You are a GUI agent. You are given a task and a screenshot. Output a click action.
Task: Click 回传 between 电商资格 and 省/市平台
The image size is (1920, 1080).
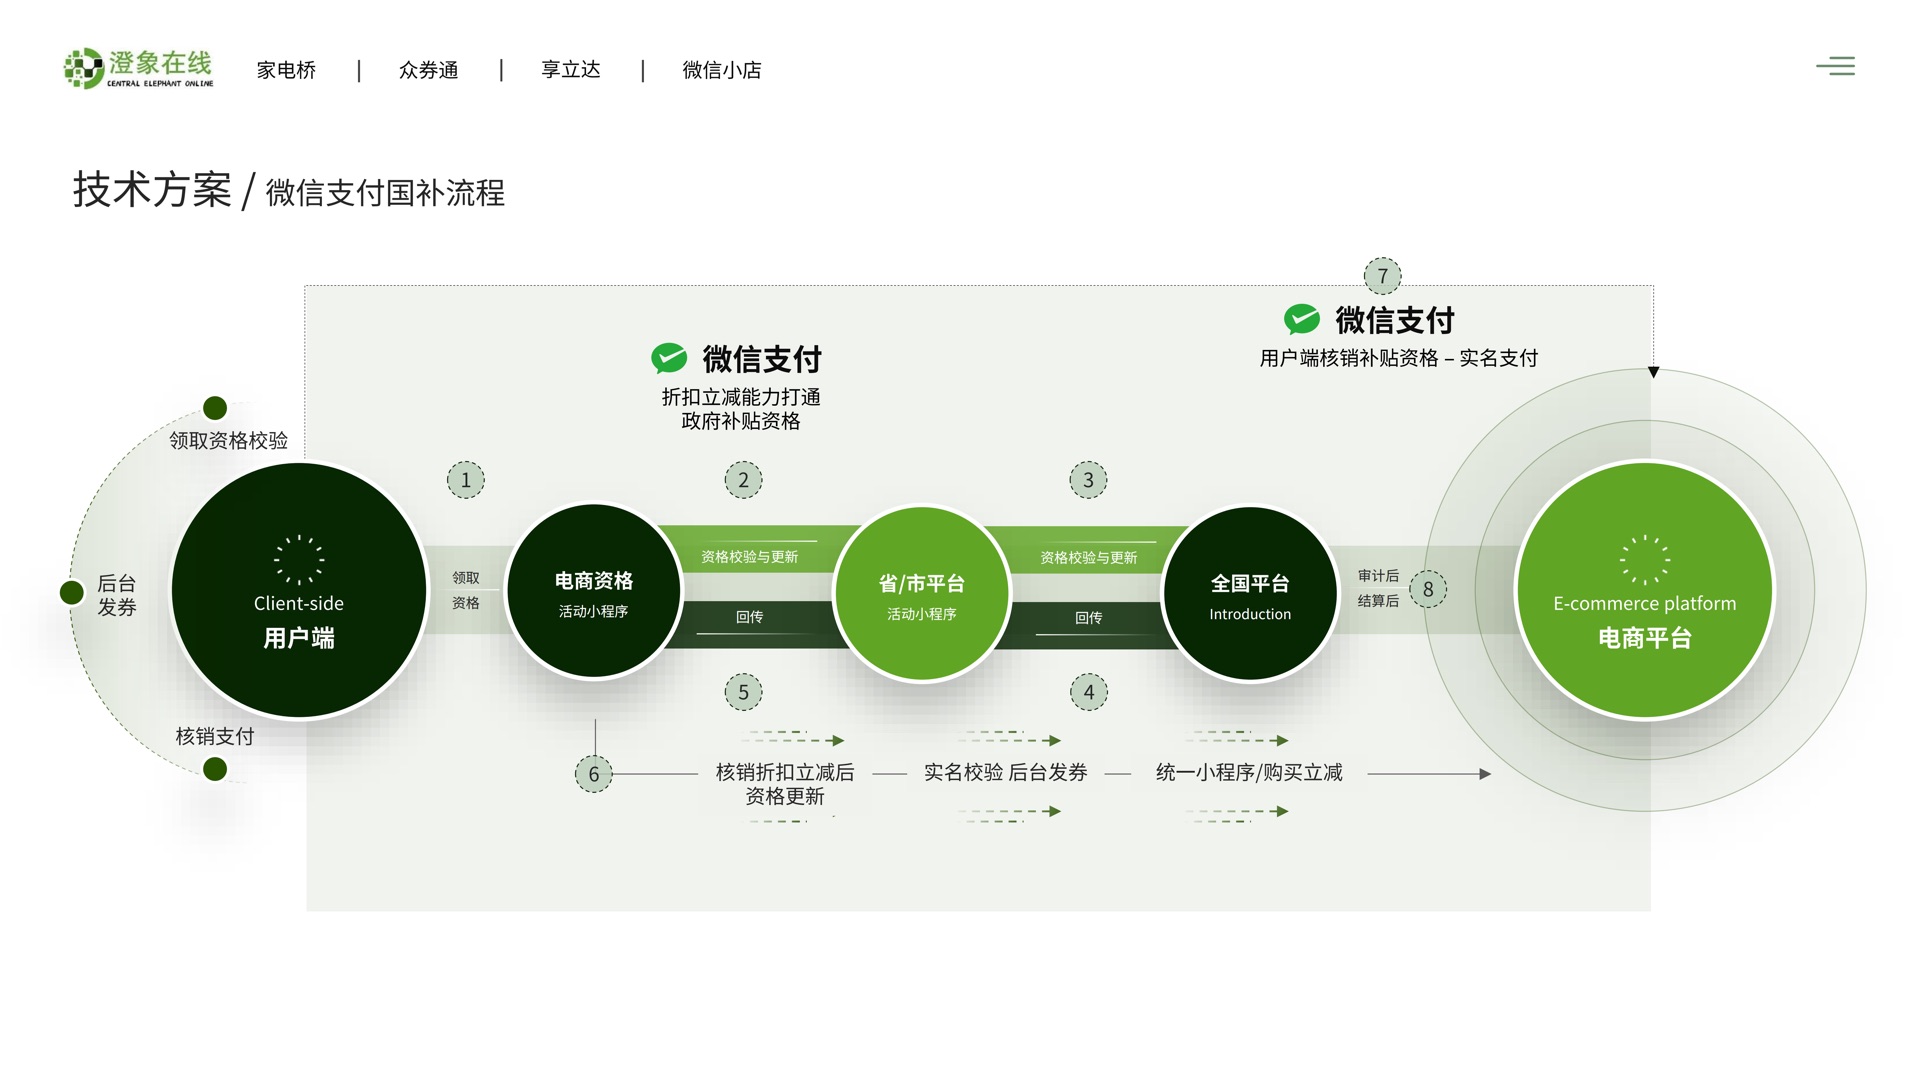click(x=749, y=617)
